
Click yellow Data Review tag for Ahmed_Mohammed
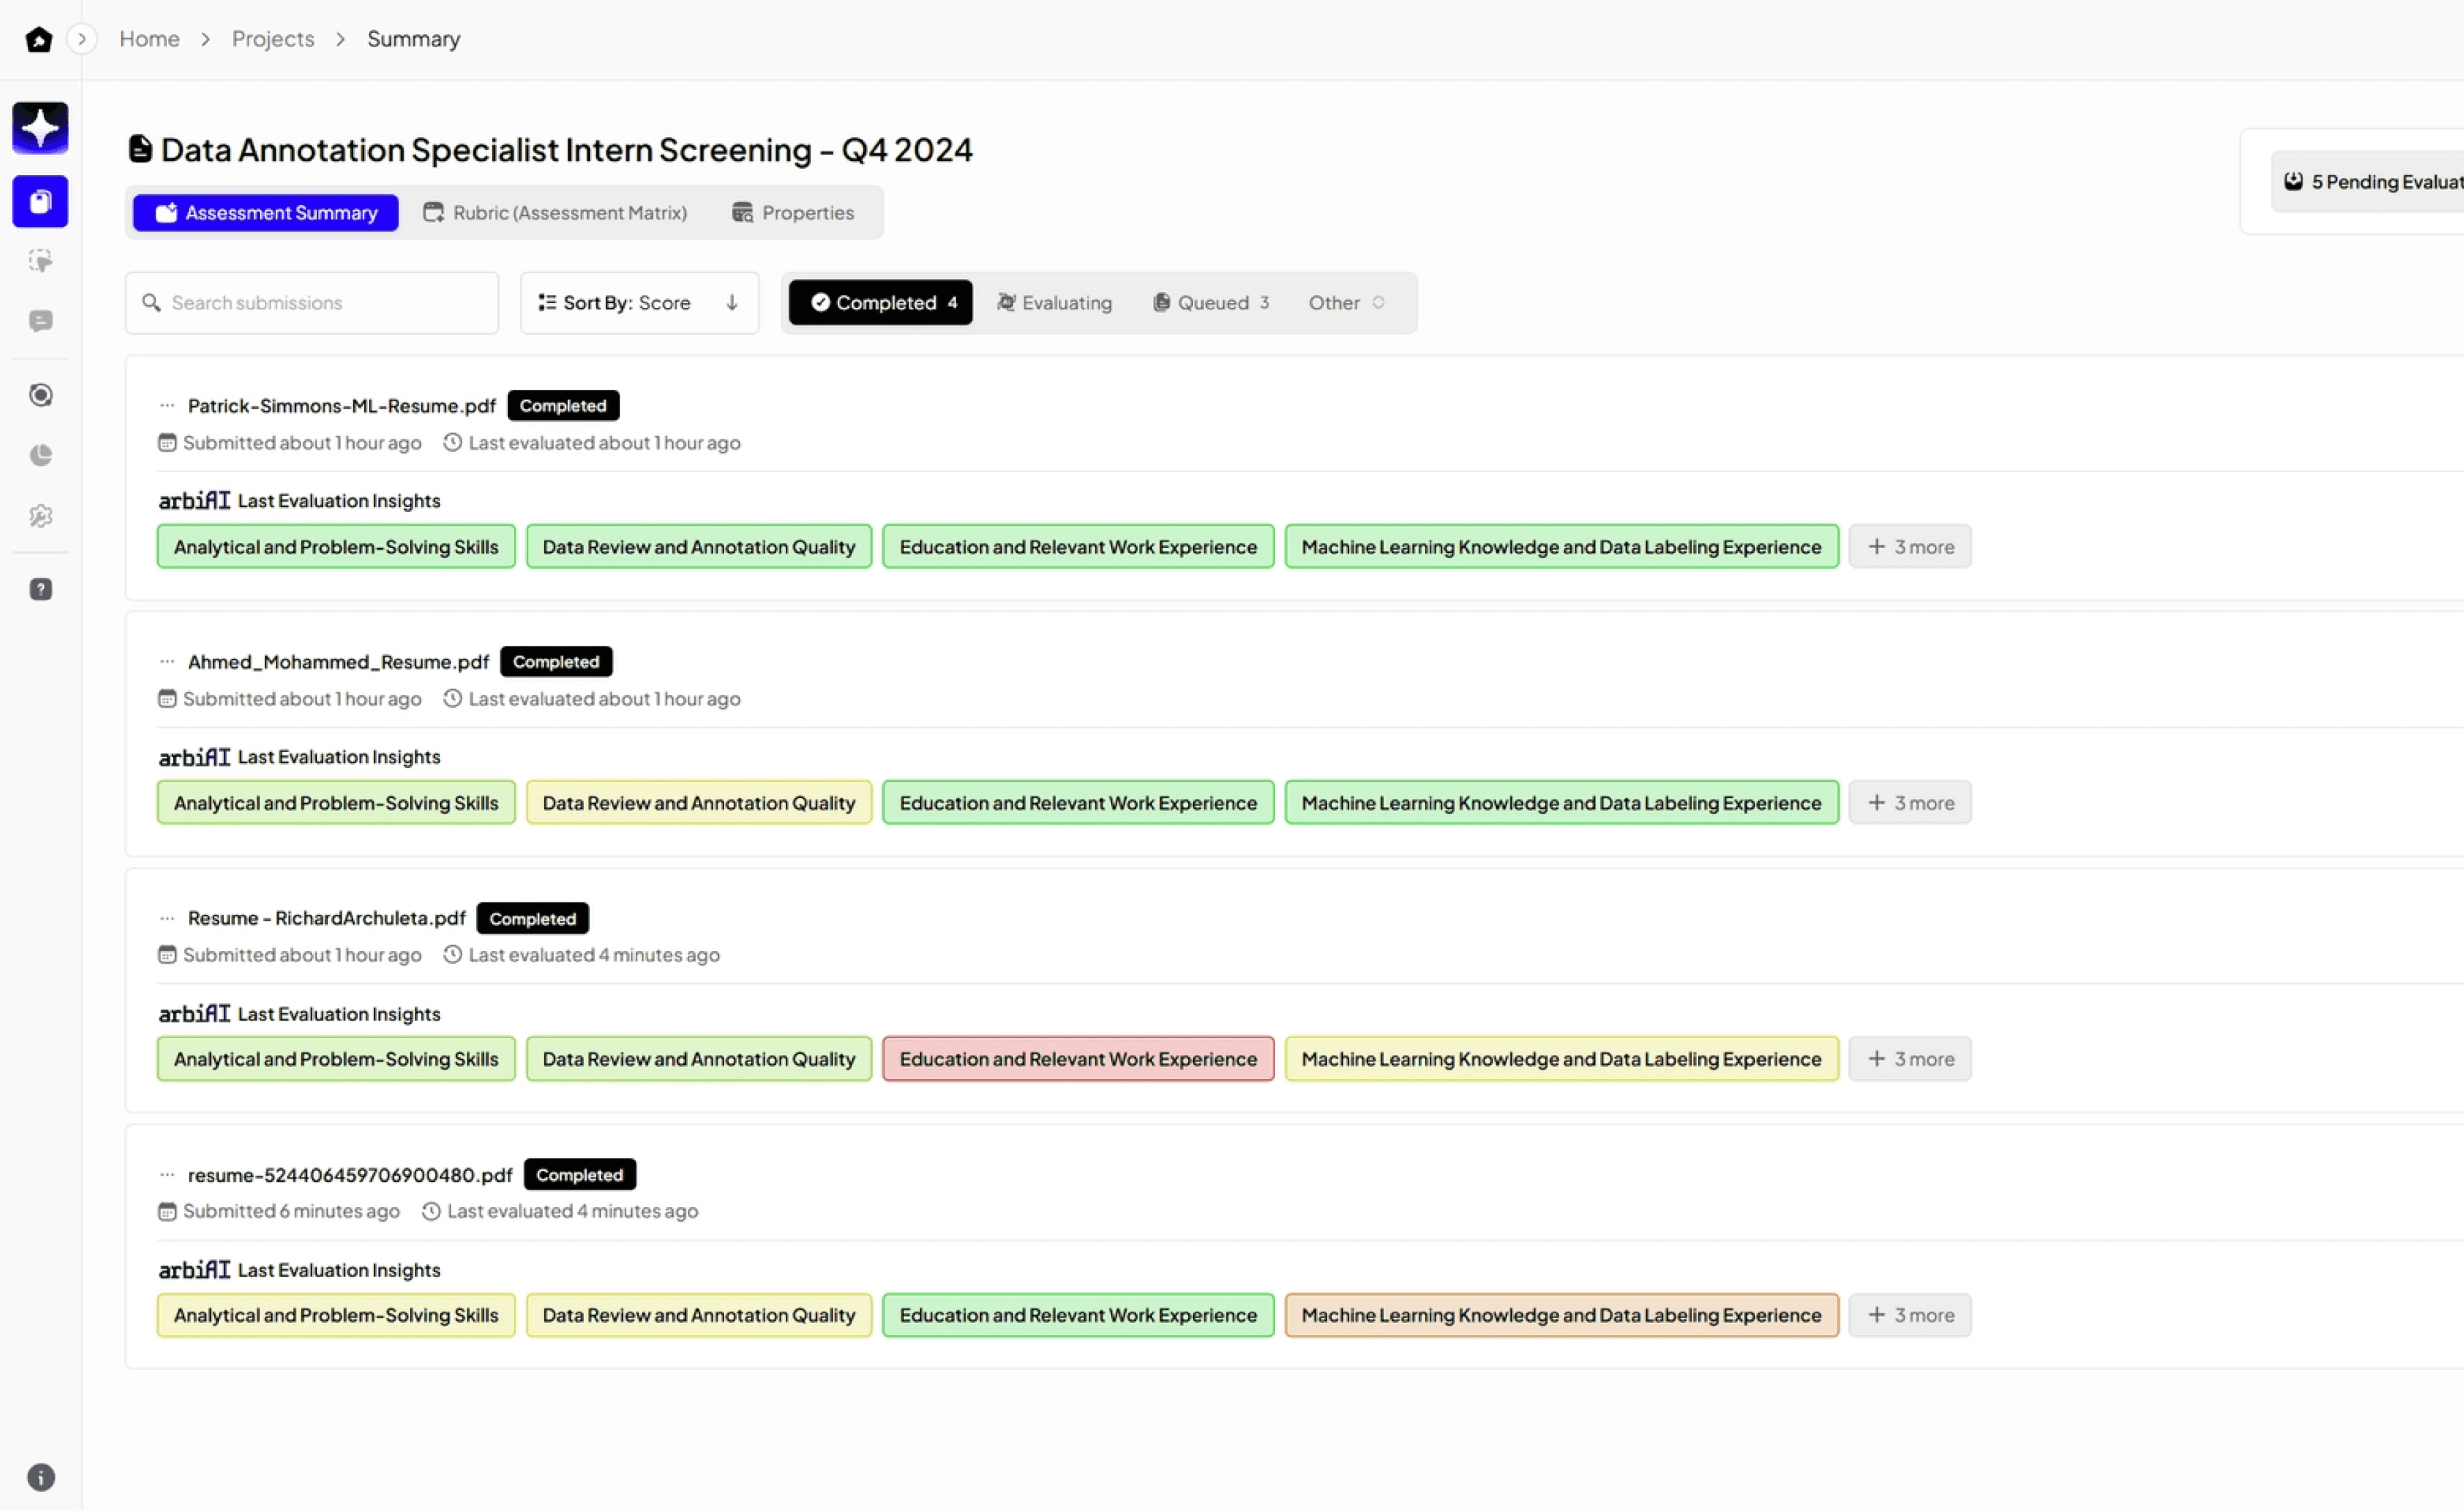coord(699,803)
